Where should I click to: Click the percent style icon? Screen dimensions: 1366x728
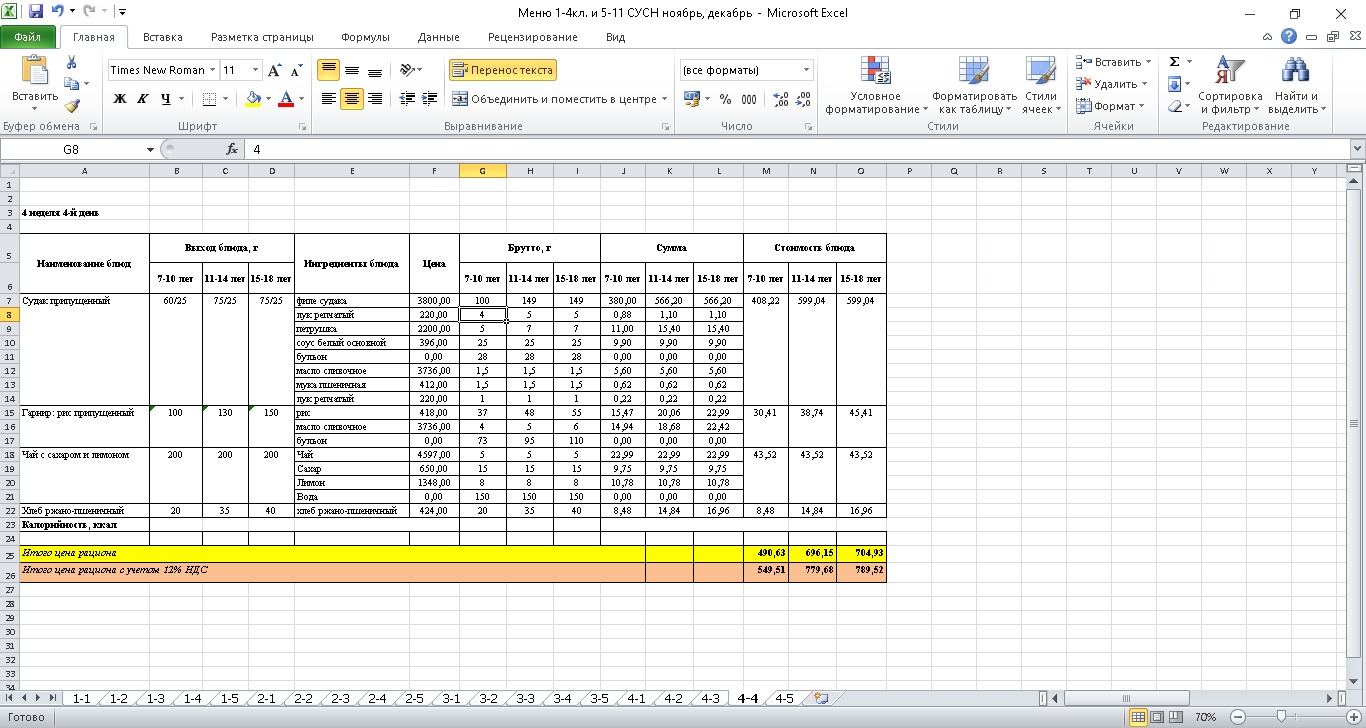tap(725, 99)
